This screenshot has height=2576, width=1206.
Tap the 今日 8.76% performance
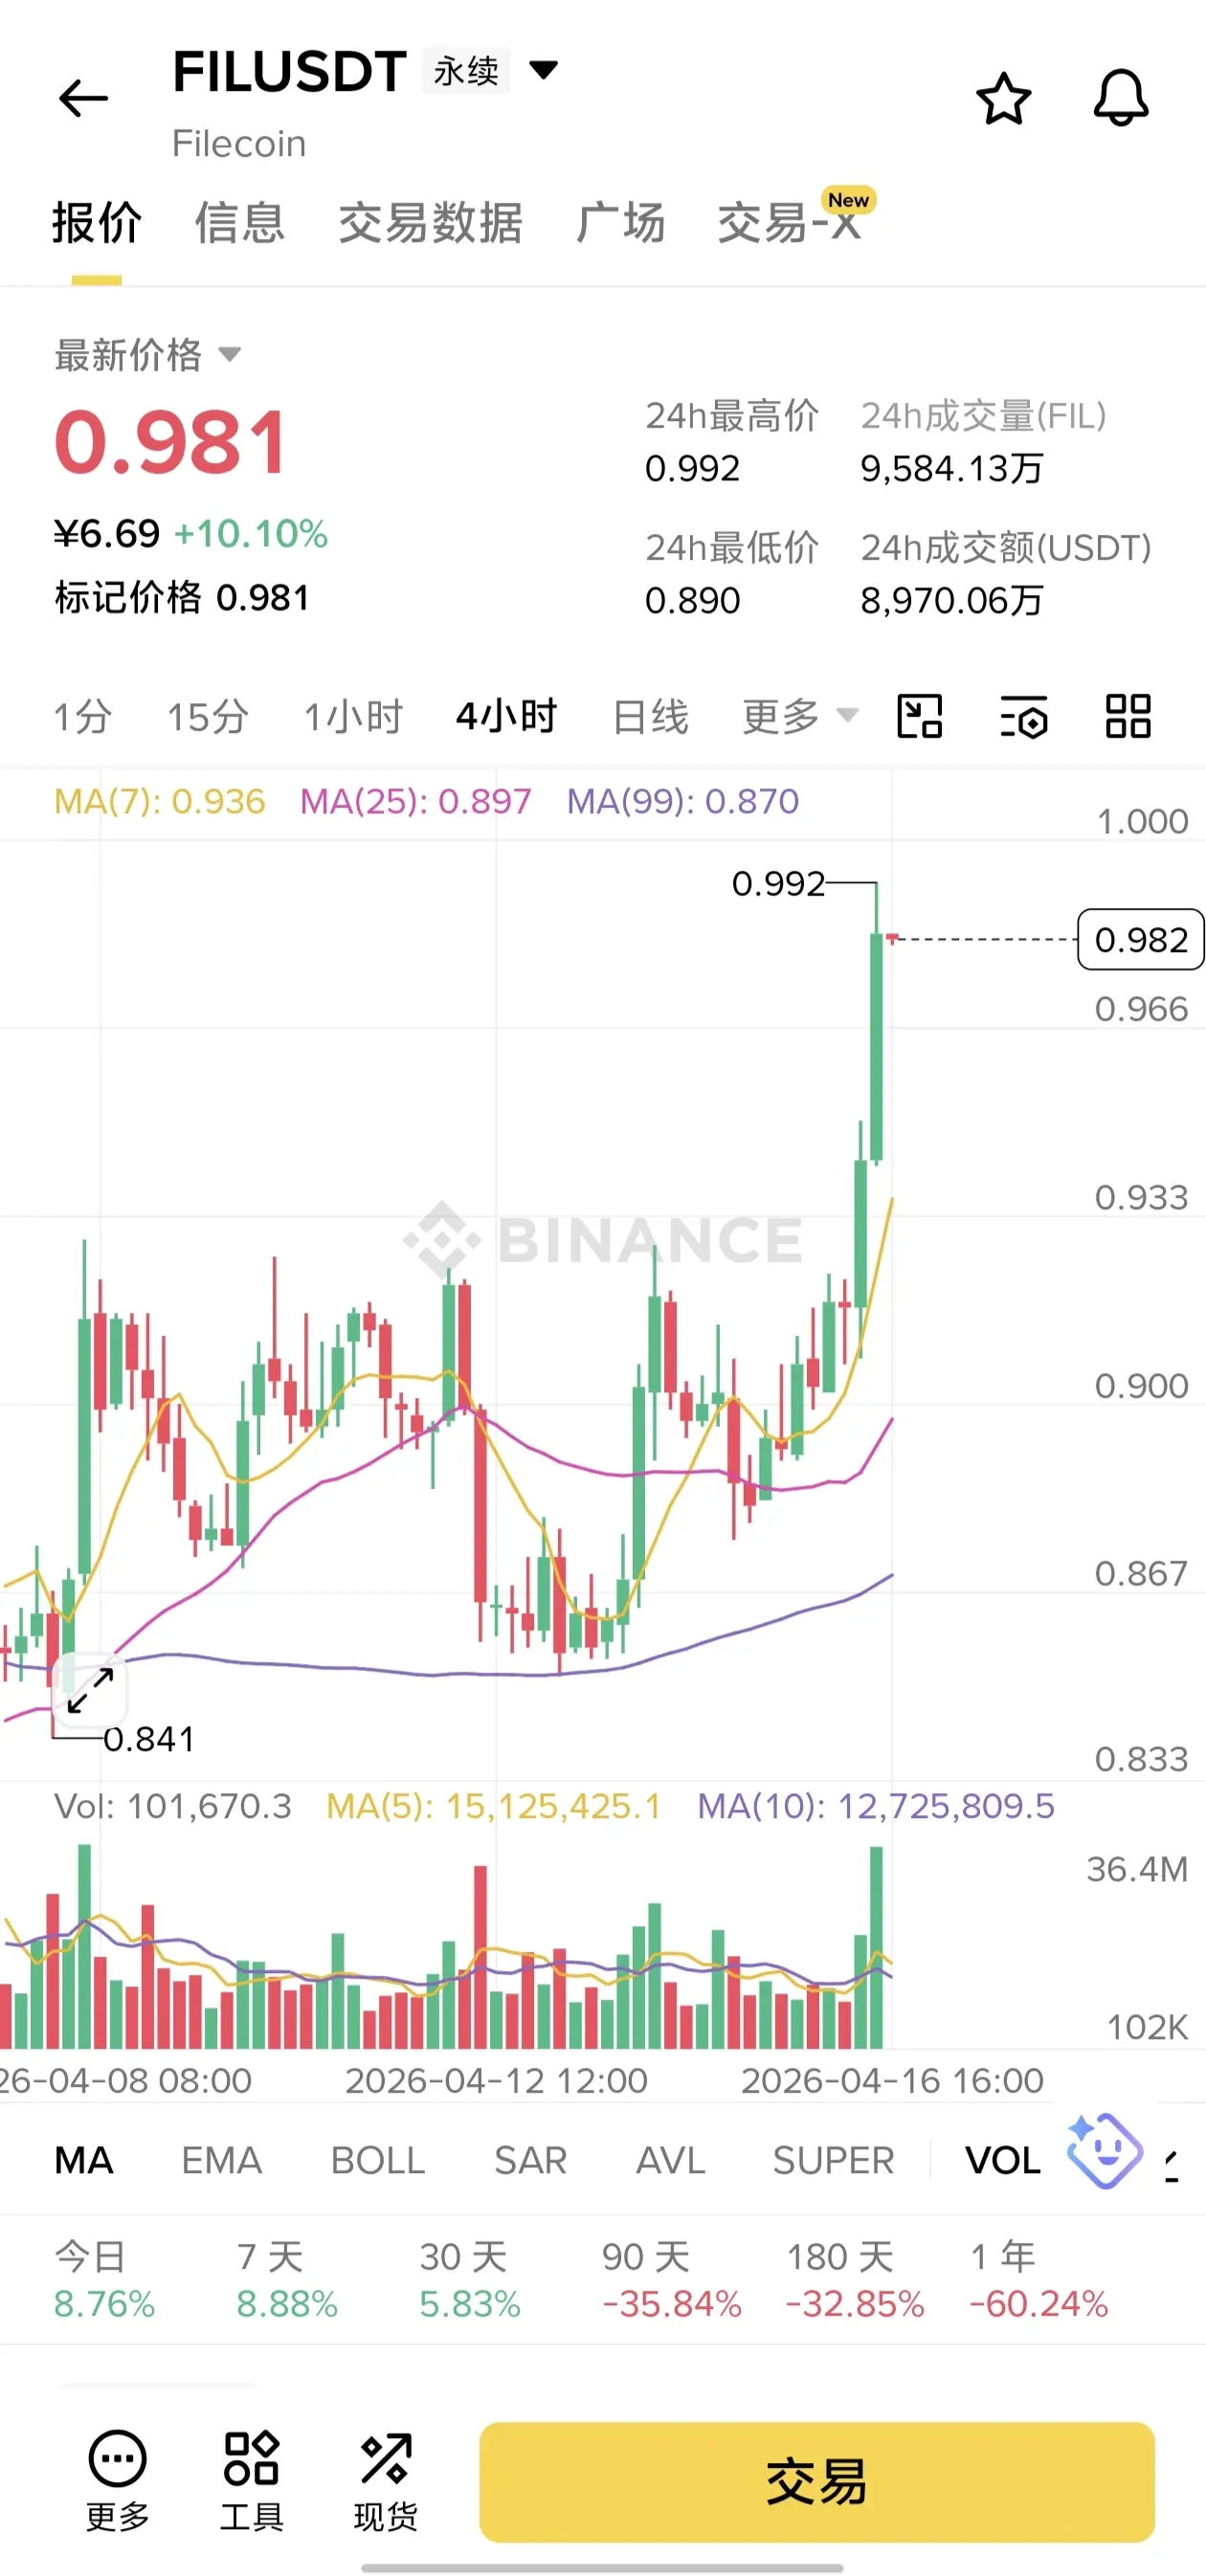pyautogui.click(x=104, y=2280)
